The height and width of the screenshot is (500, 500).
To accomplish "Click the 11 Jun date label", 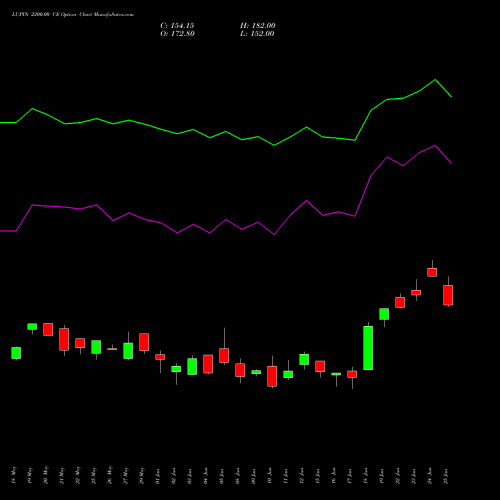I will pyautogui.click(x=286, y=476).
